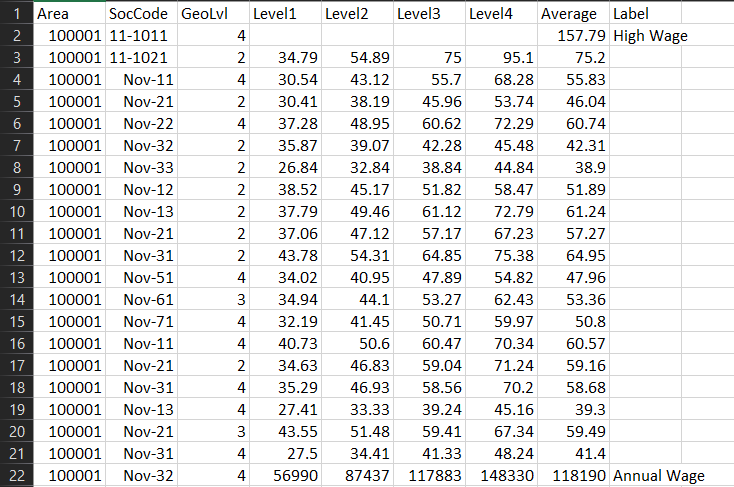Select the cell with value 118190
Screen dimensions: 734x487
click(x=572, y=476)
